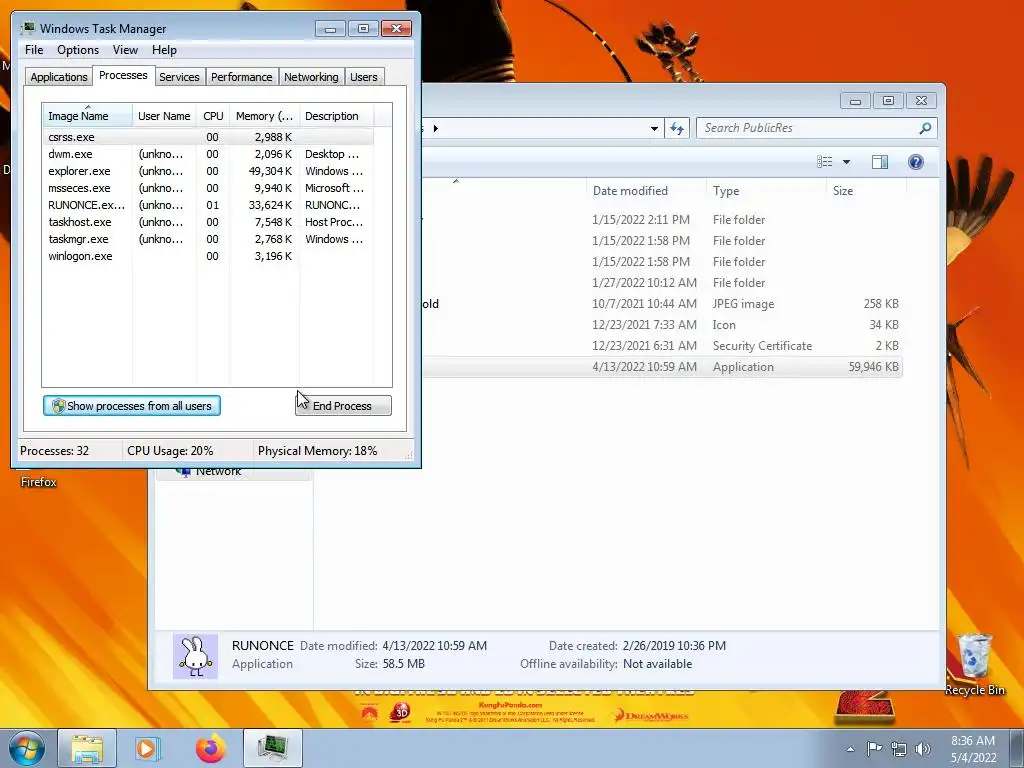
Task: Select the folder modified 1/27/2022 10:12 AM
Action: click(662, 282)
